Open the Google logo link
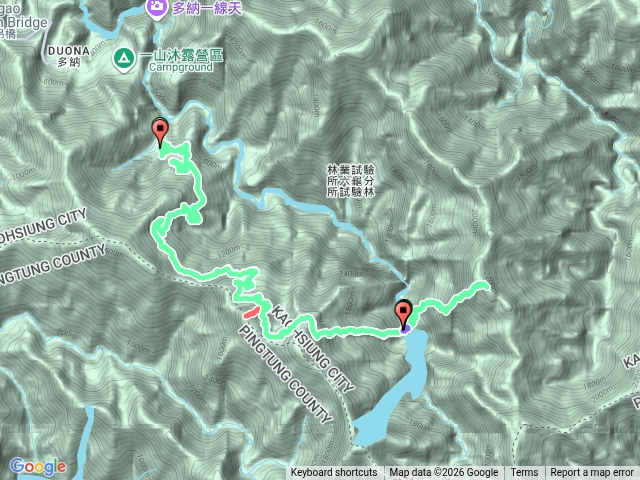 [38, 467]
